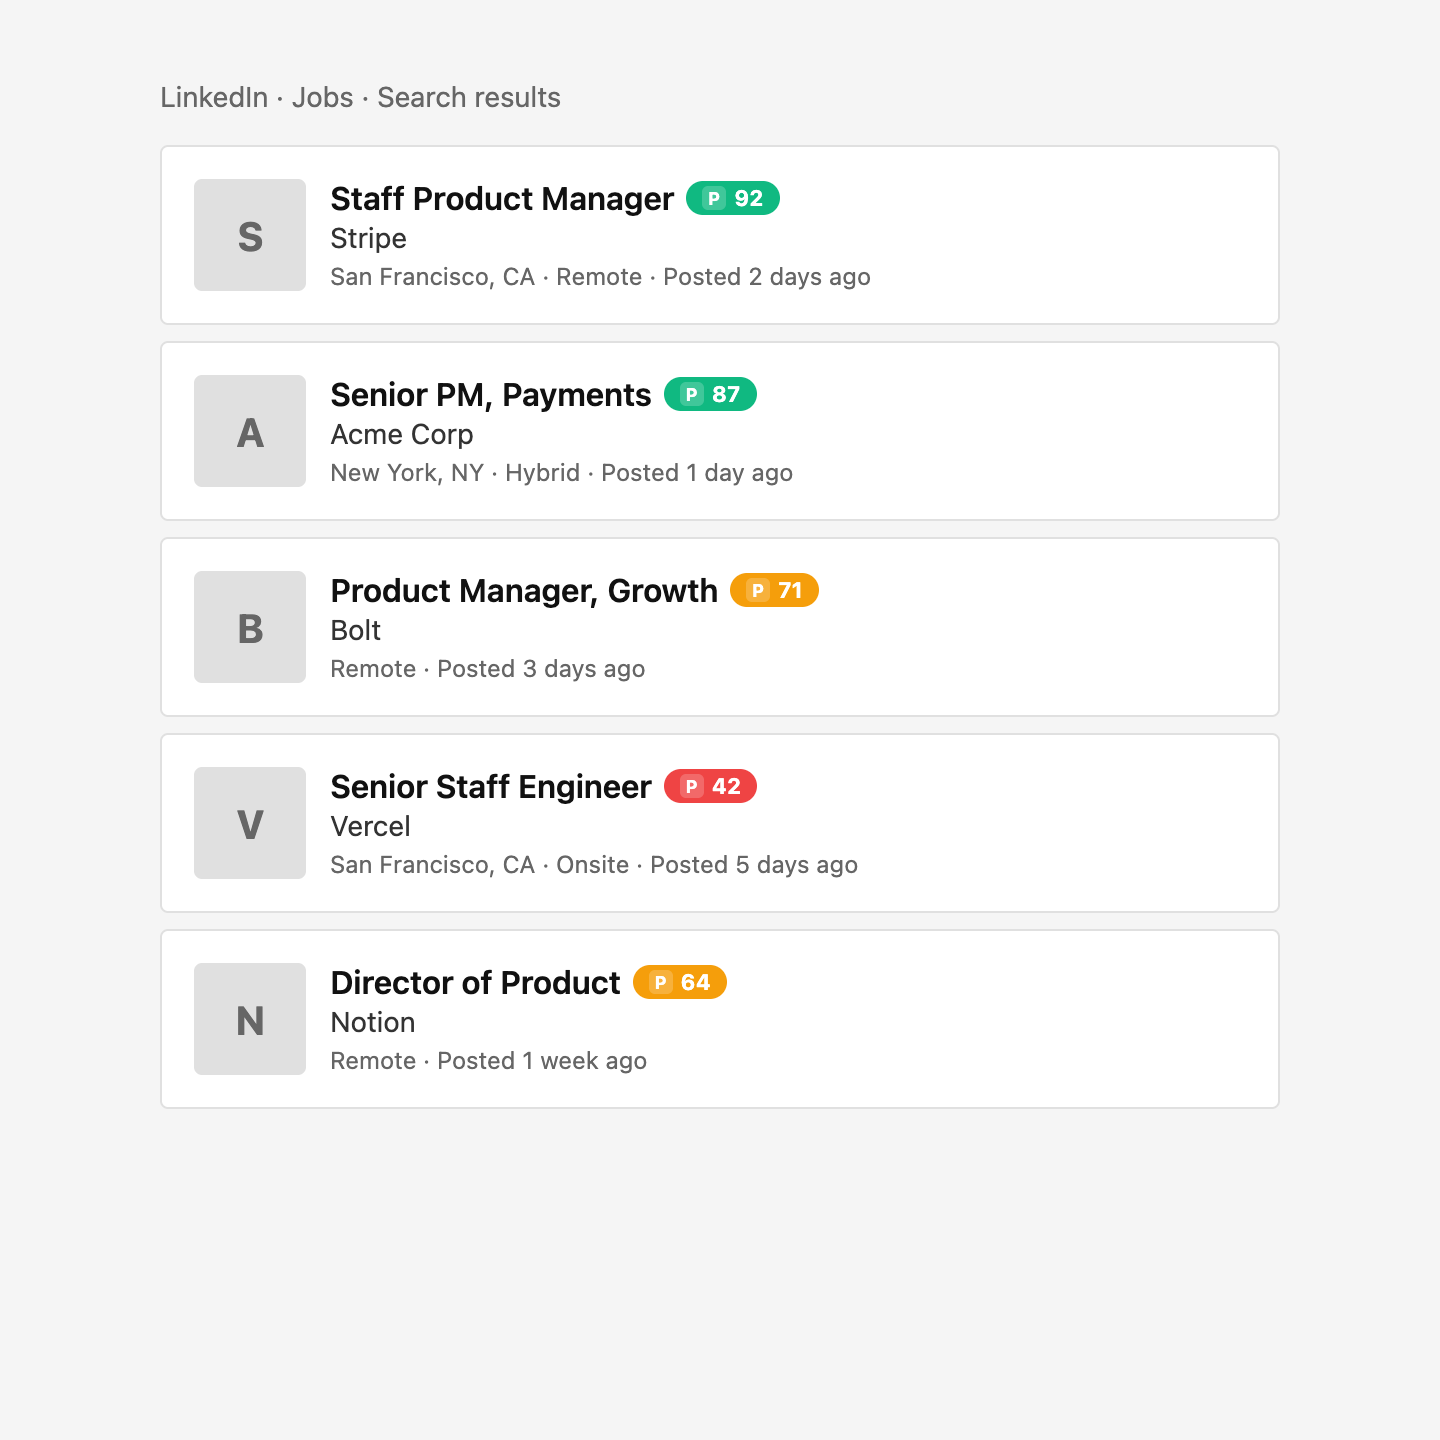1440x1440 pixels.
Task: Click the Senior Staff Engineer title
Action: click(489, 787)
